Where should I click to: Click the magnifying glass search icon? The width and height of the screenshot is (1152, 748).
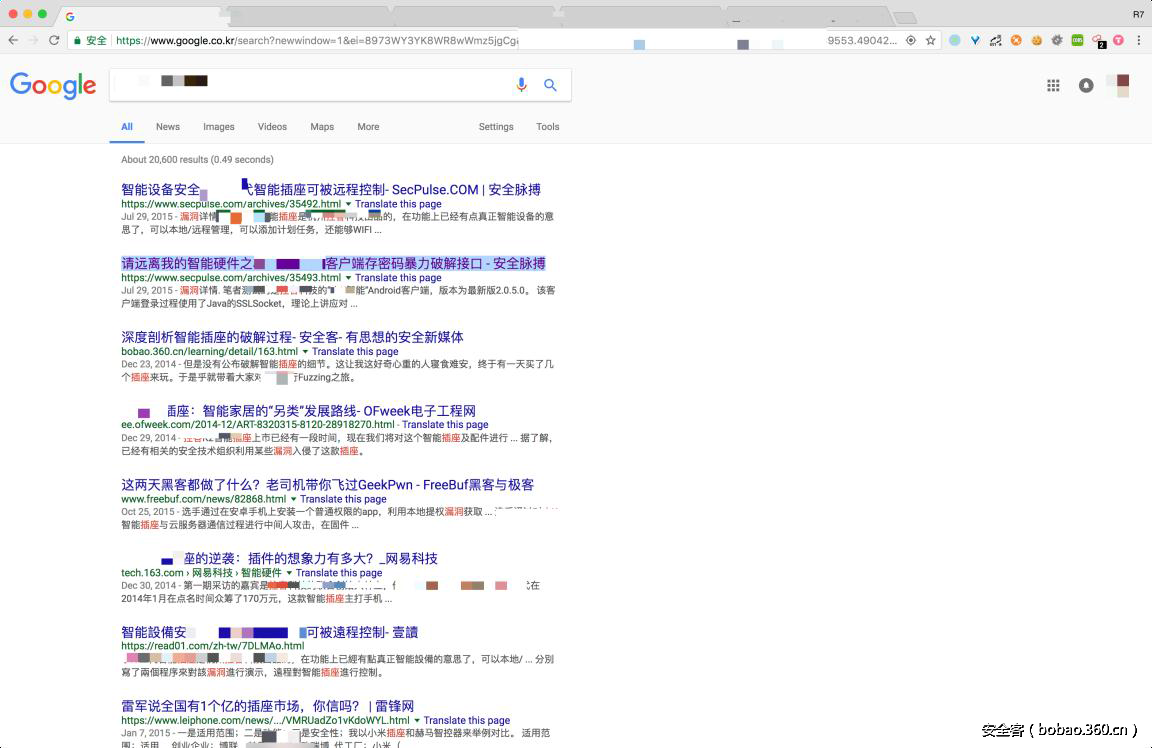click(550, 84)
